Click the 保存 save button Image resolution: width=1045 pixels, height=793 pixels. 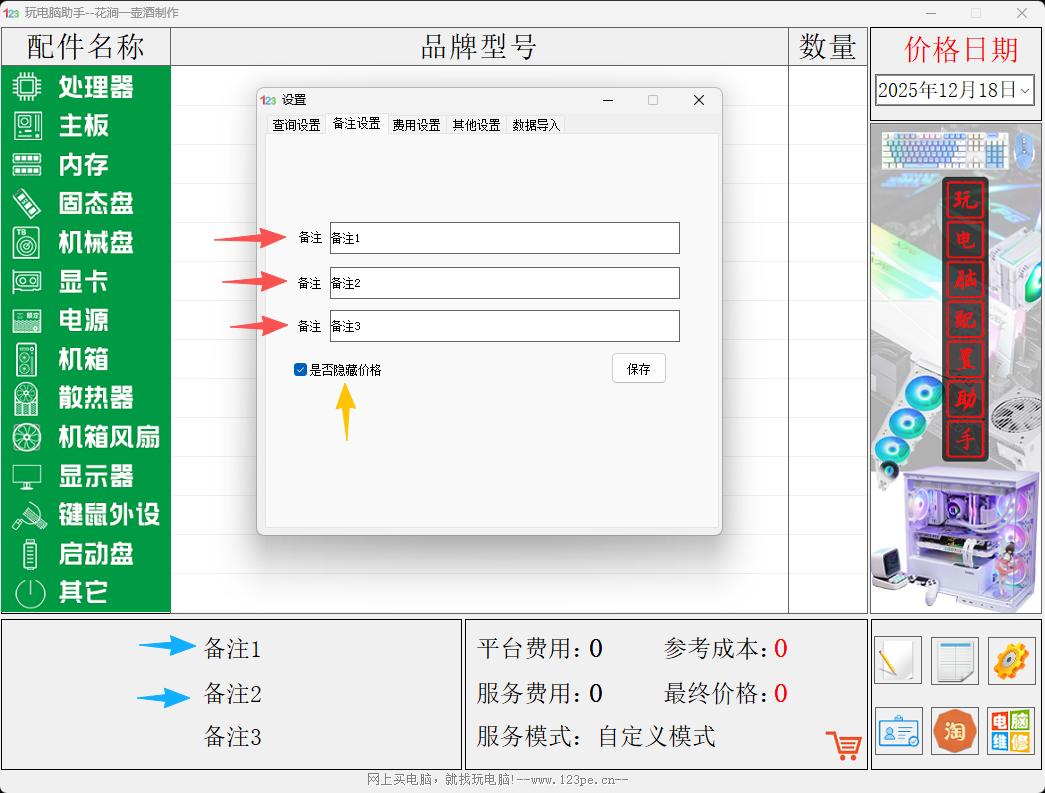click(638, 368)
